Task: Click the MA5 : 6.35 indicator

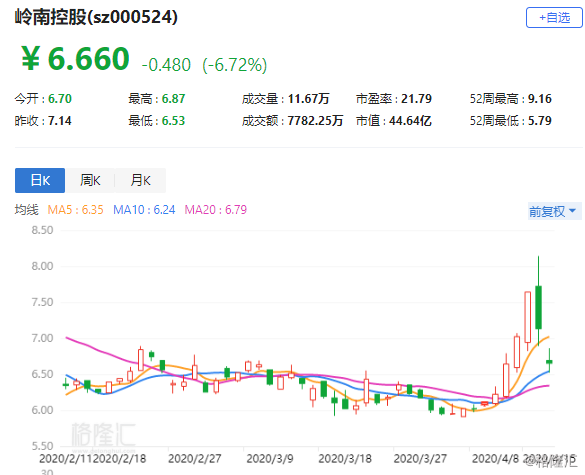Action: pos(75,210)
